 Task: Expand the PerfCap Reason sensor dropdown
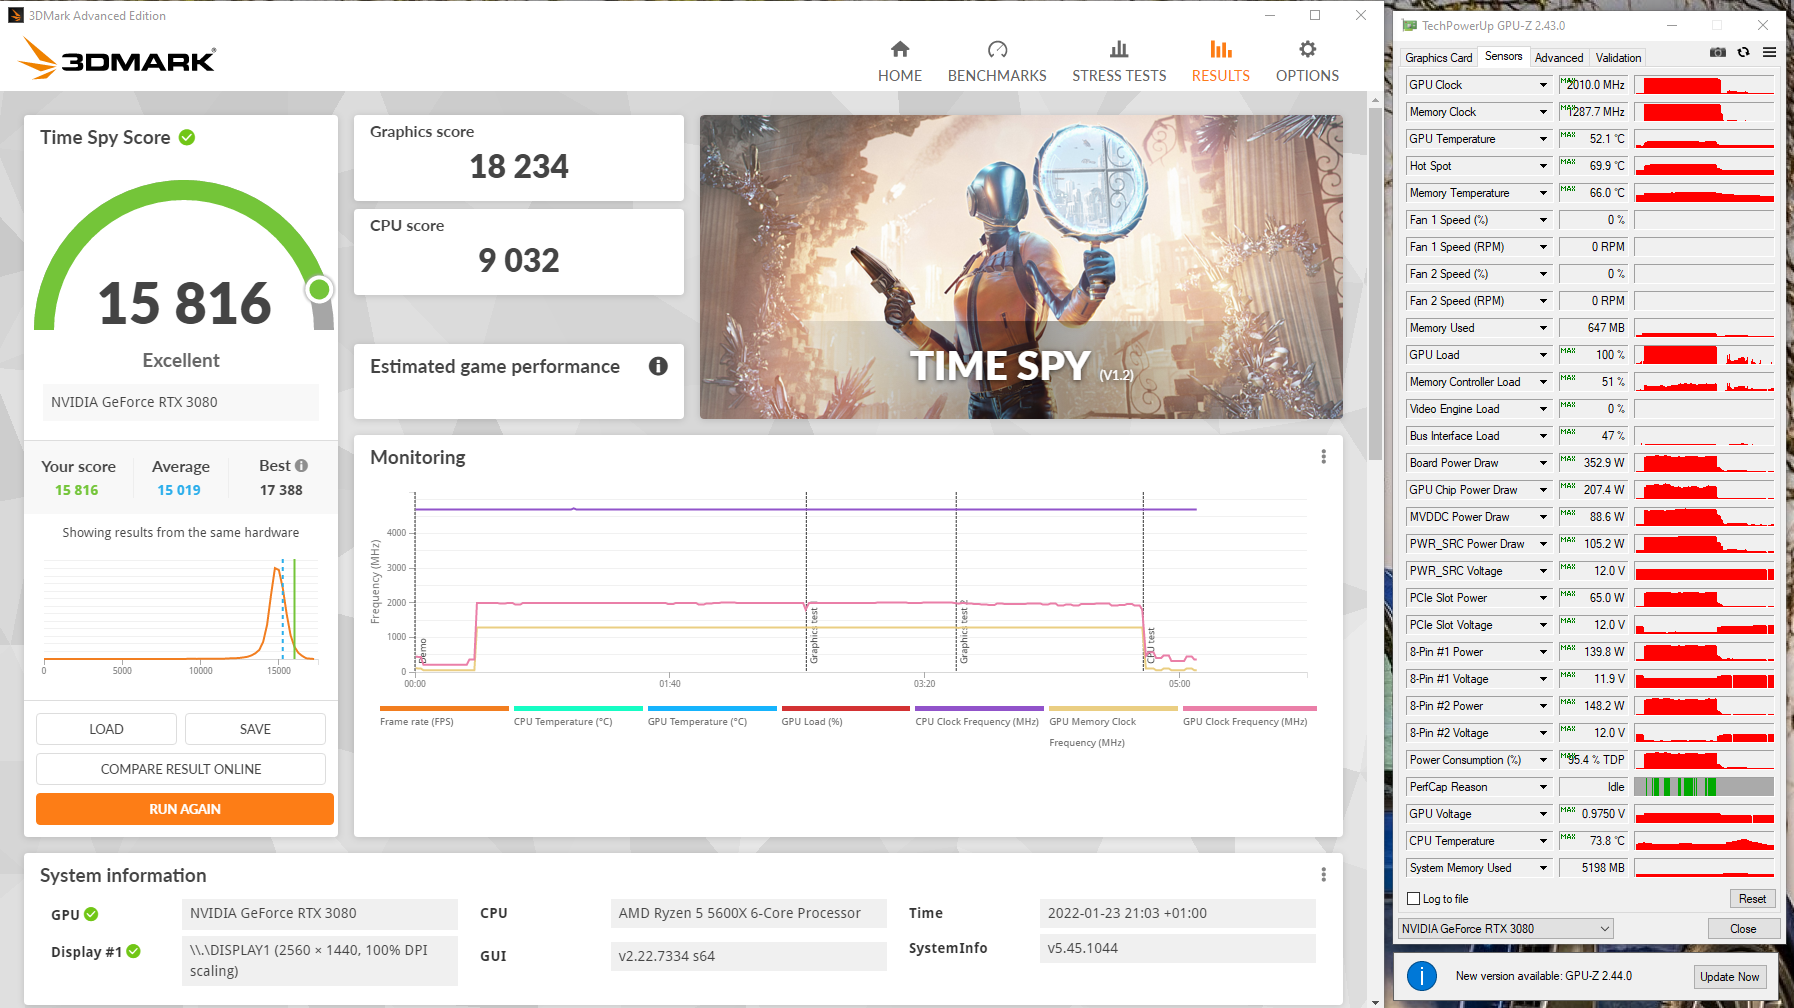[1543, 787]
